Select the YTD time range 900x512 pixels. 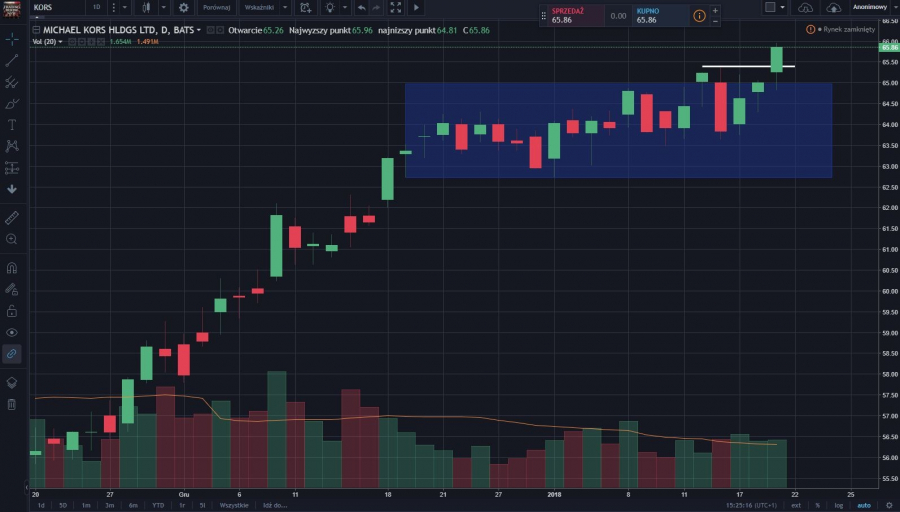pyautogui.click(x=158, y=505)
